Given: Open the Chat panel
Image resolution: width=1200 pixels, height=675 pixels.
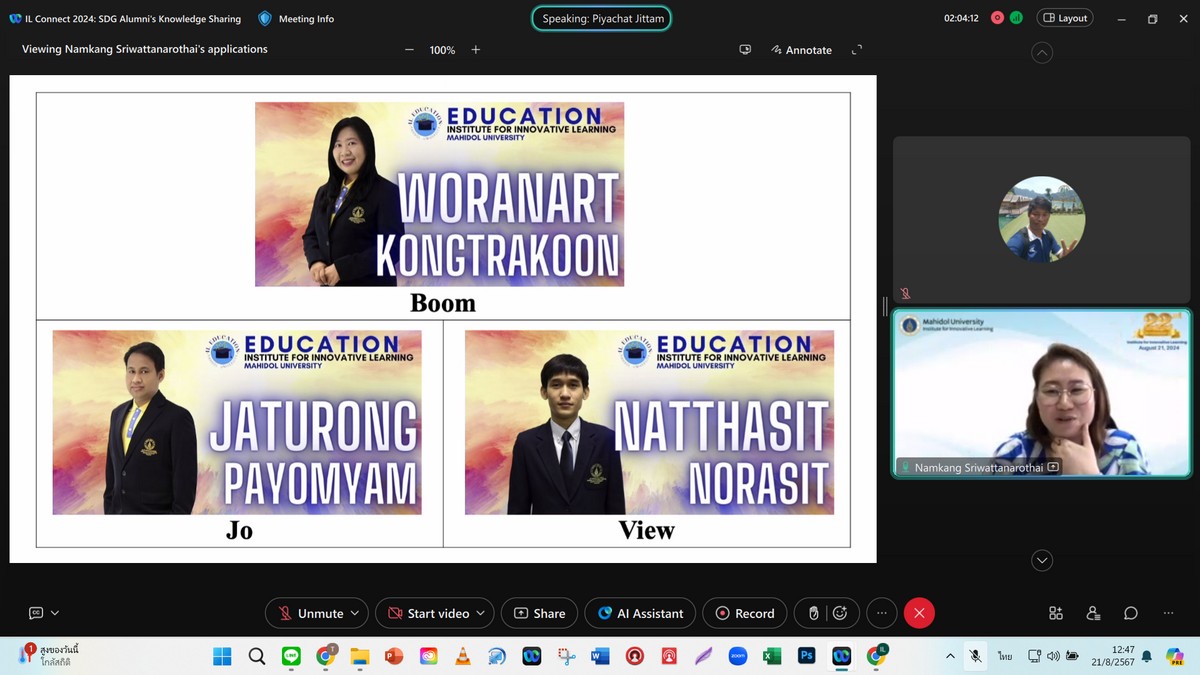Looking at the screenshot, I should pos(1130,613).
